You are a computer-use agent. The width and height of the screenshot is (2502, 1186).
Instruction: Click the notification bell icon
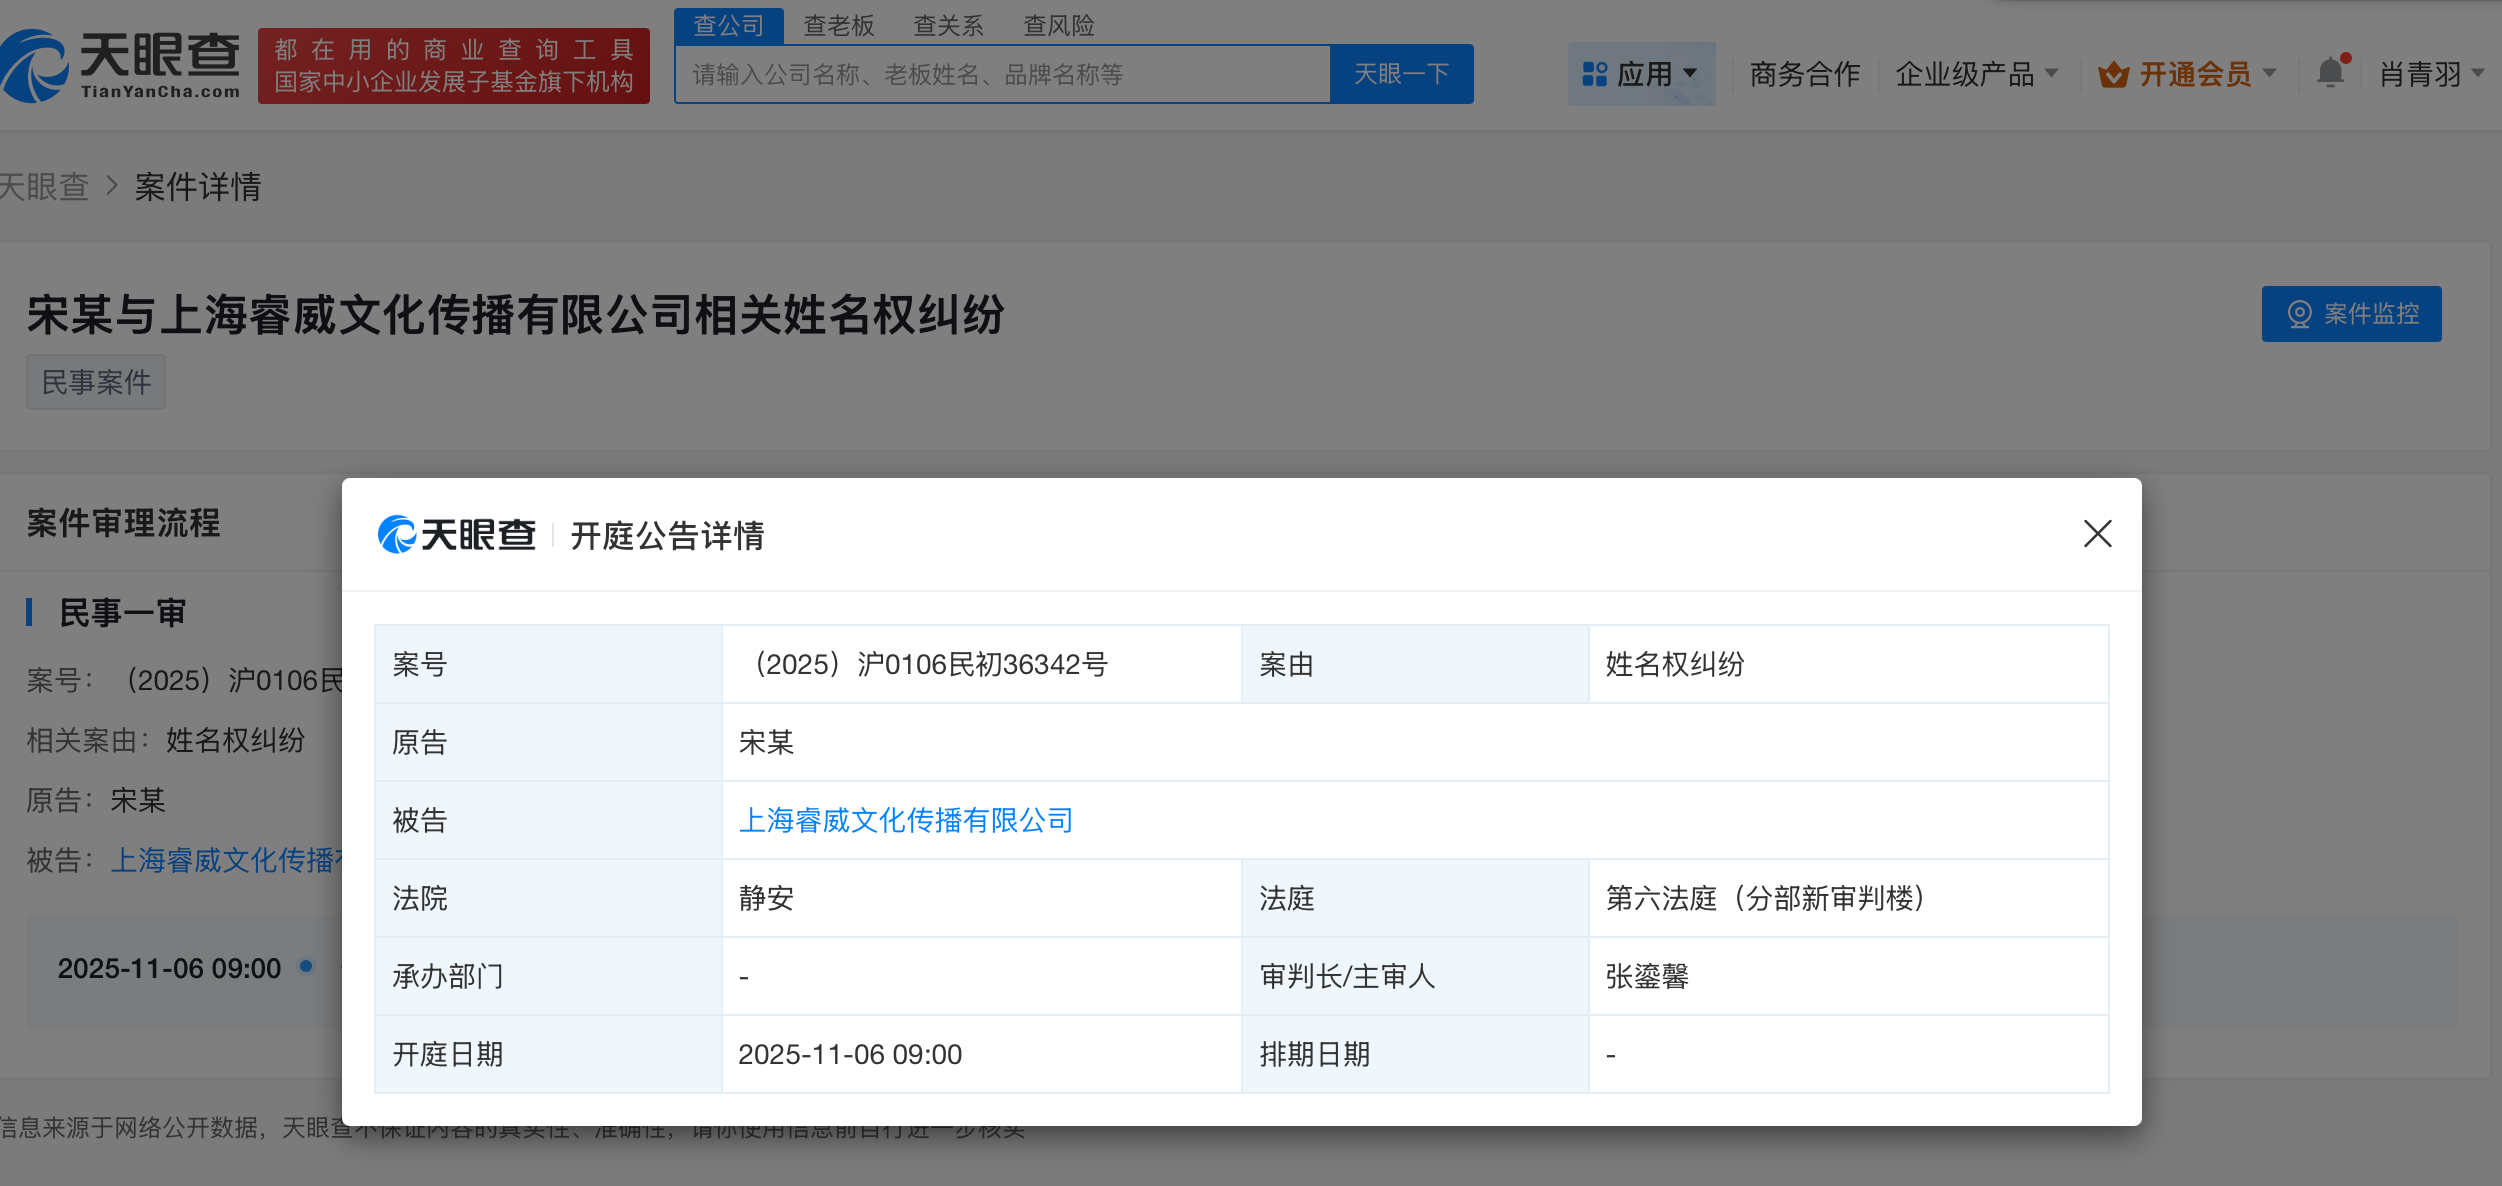coord(2330,73)
